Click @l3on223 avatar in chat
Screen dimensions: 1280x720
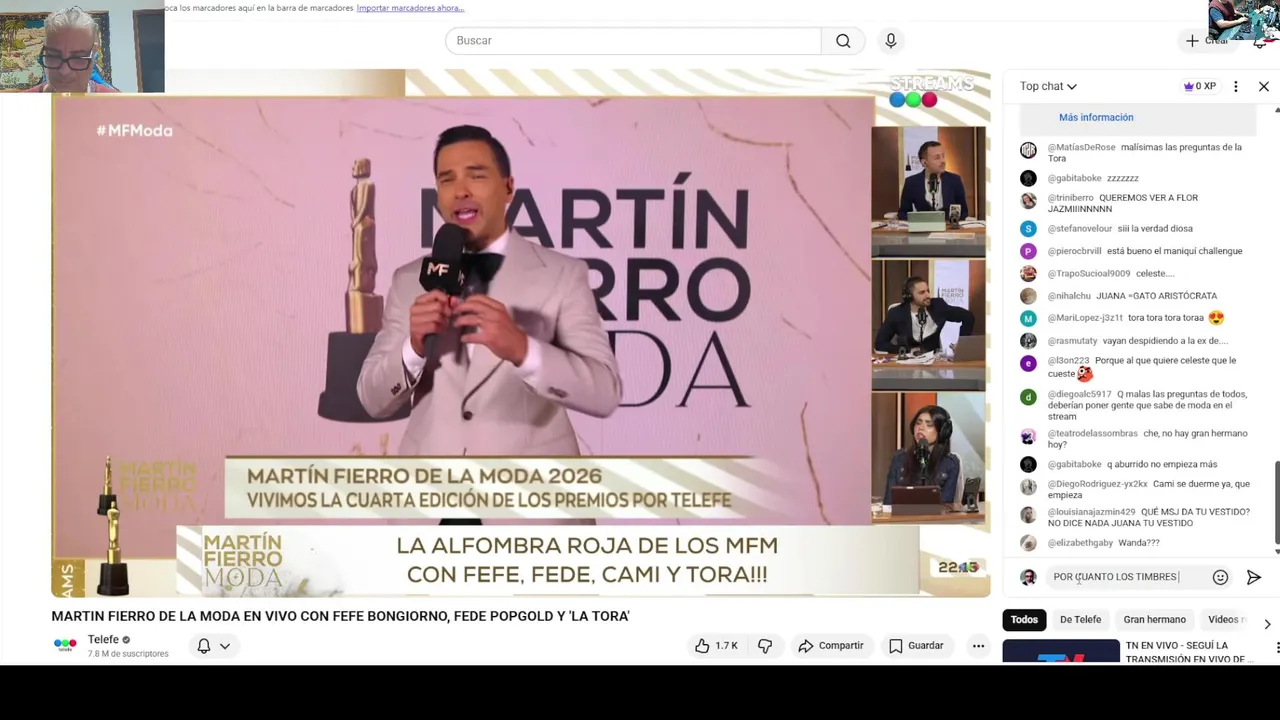[x=1028, y=364]
